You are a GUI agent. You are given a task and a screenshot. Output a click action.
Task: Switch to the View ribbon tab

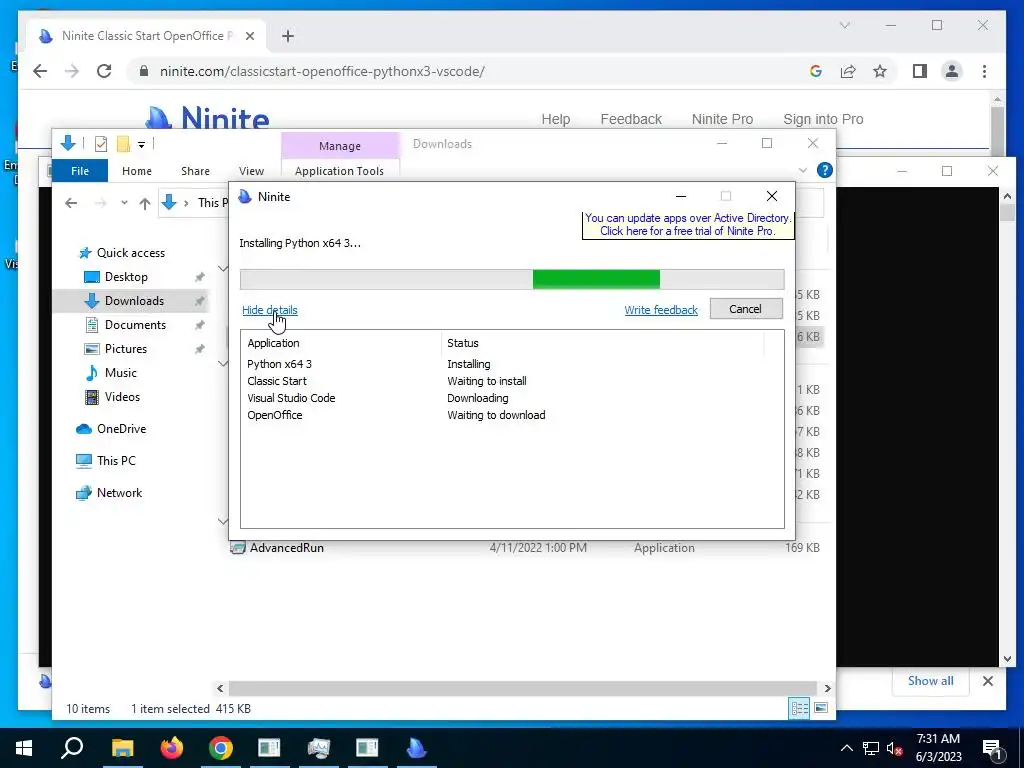251,171
